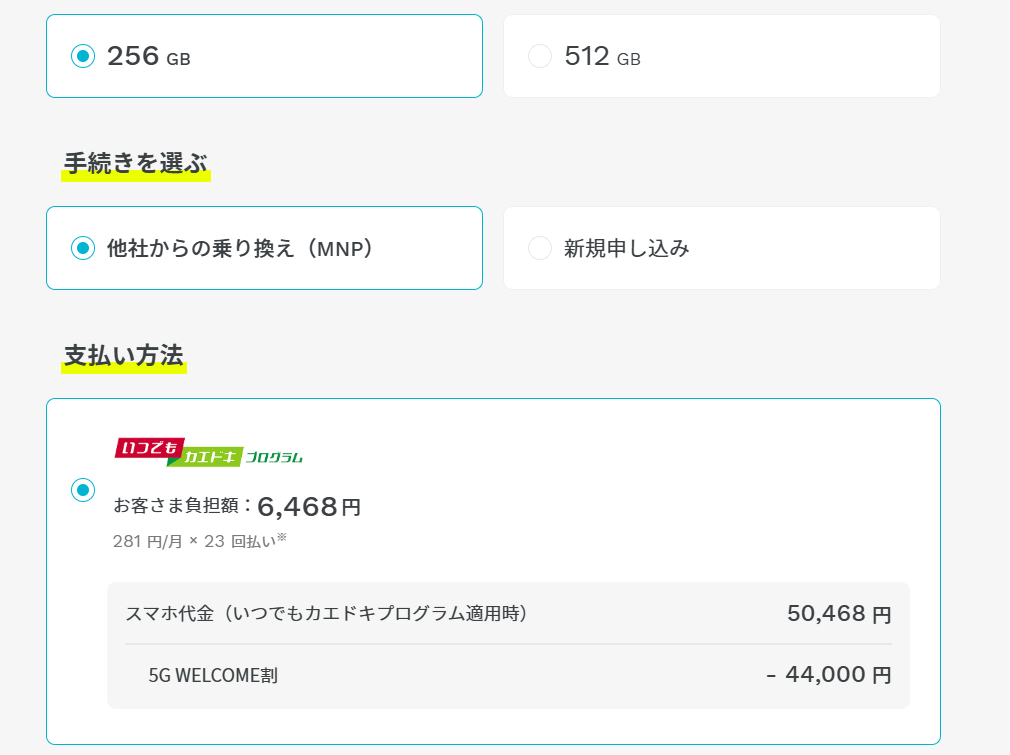Choose the 512 GB radio button
Image resolution: width=1010 pixels, height=755 pixels.
(x=540, y=56)
